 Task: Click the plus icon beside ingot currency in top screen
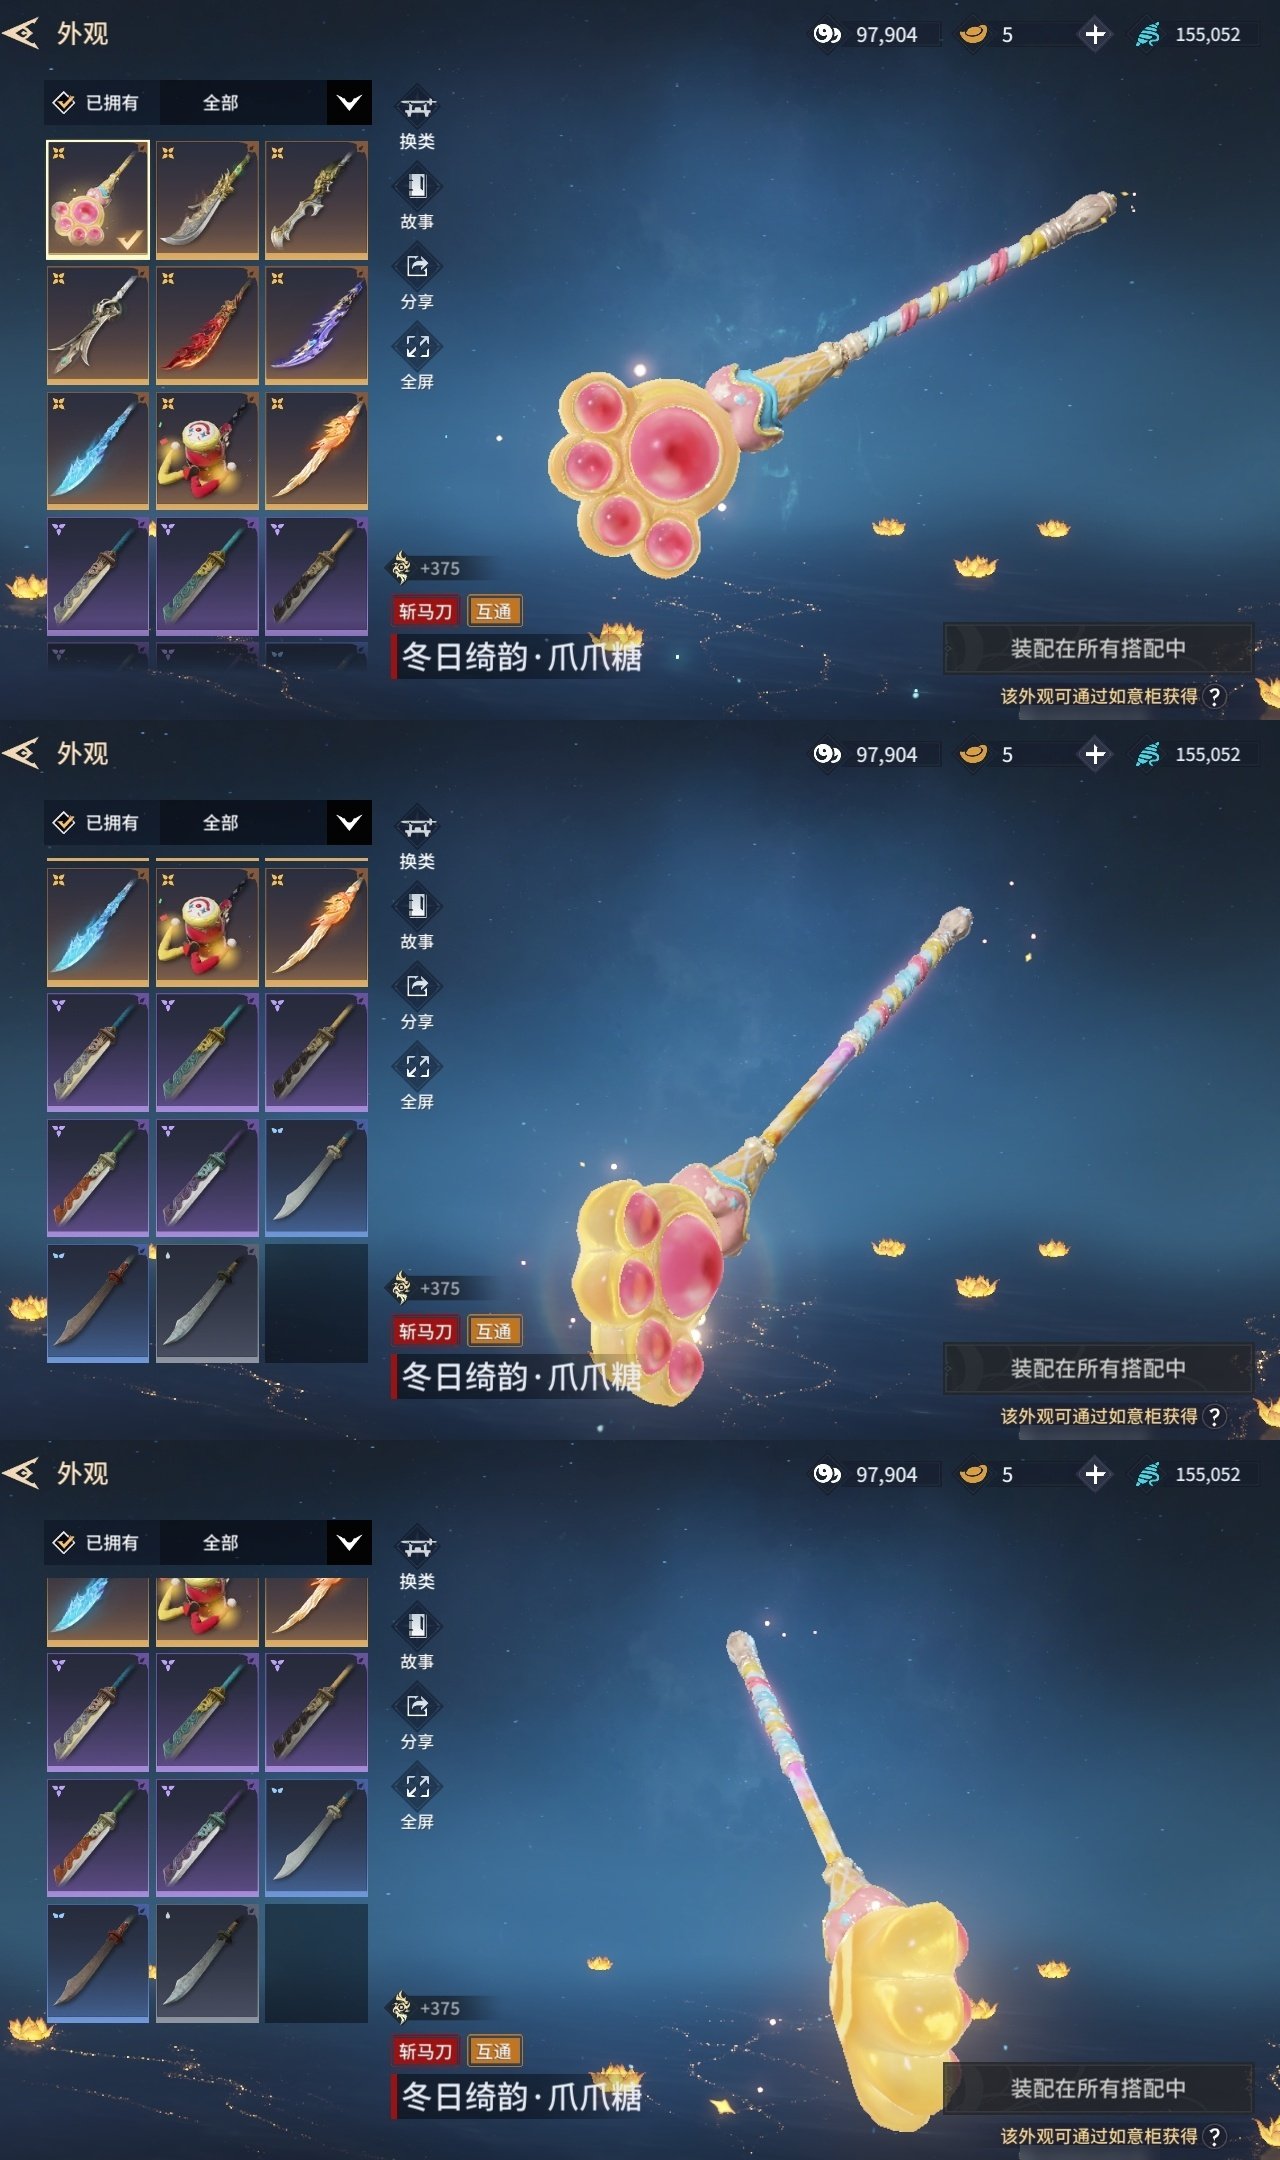[1095, 34]
